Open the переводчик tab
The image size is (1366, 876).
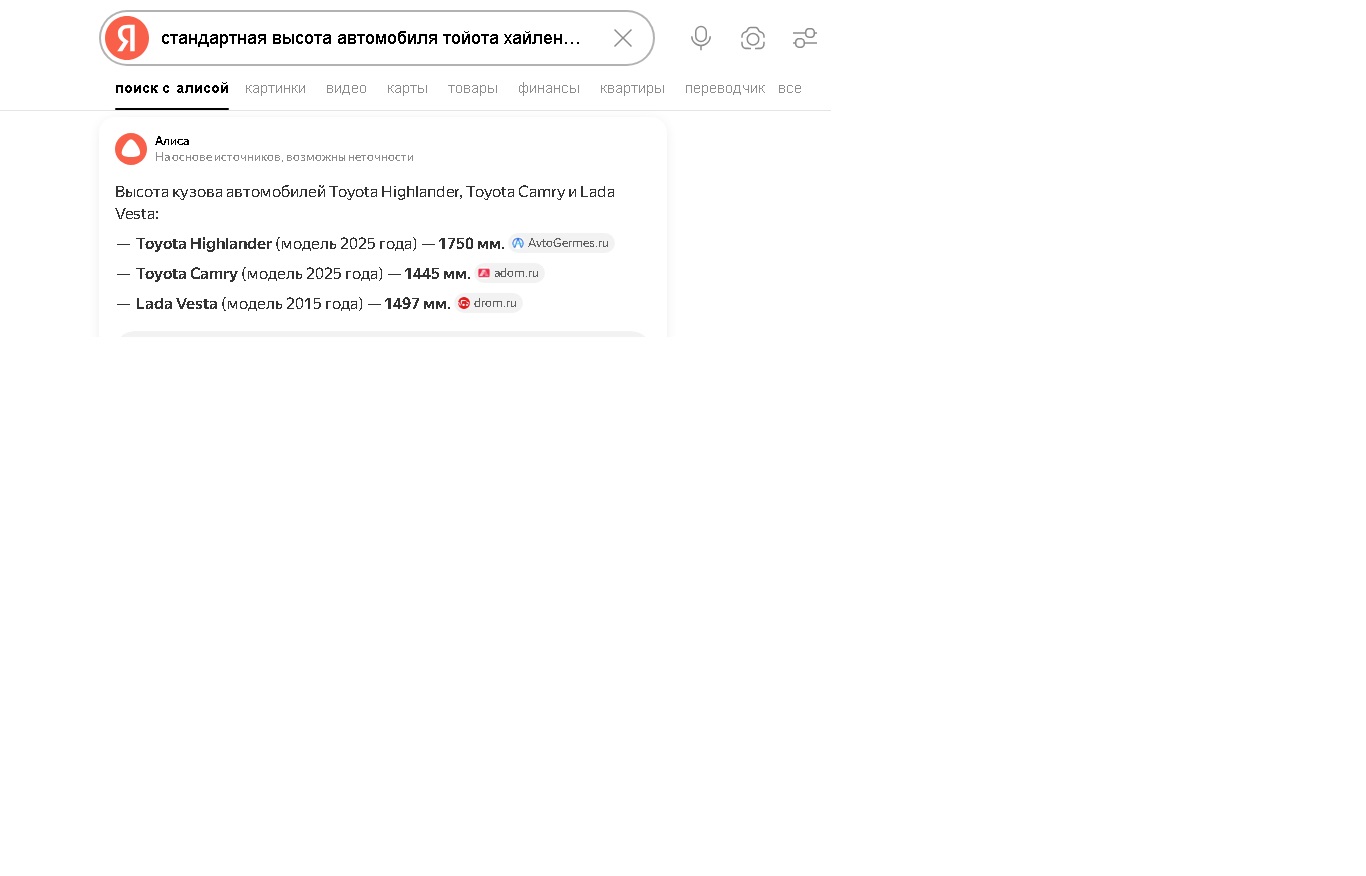pos(724,88)
